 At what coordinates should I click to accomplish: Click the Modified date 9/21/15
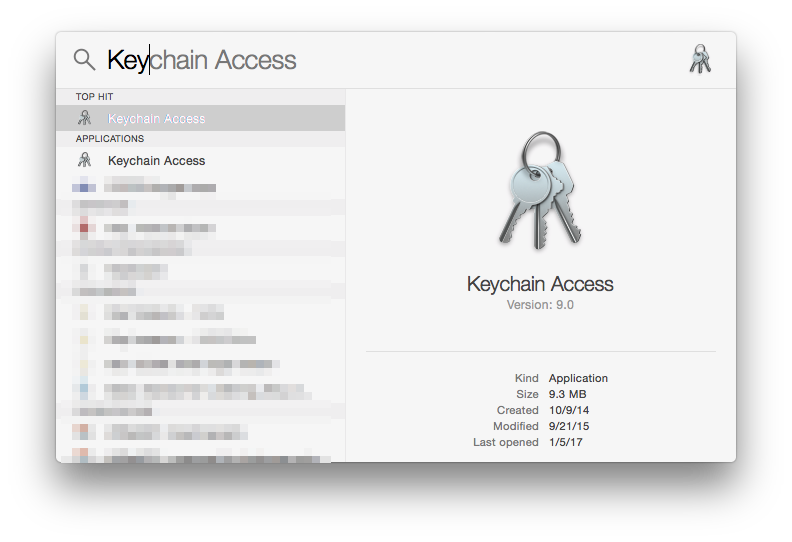(x=569, y=426)
